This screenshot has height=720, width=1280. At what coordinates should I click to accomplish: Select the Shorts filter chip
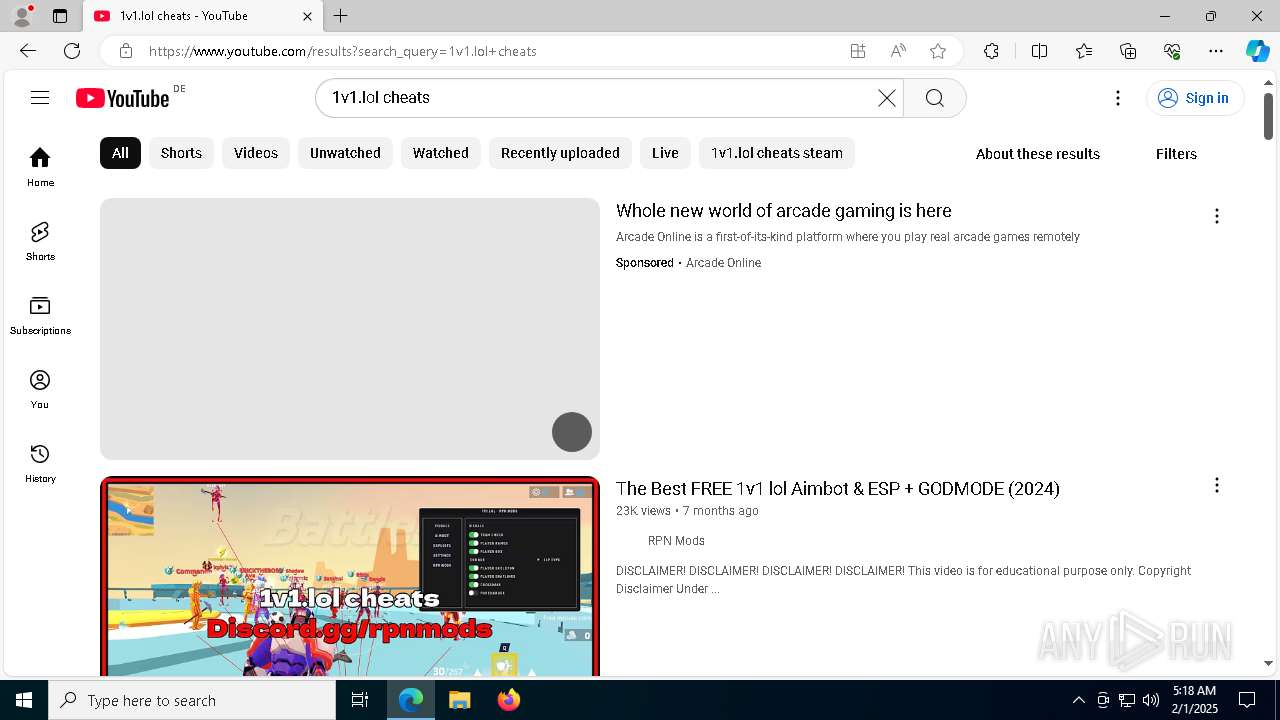181,153
